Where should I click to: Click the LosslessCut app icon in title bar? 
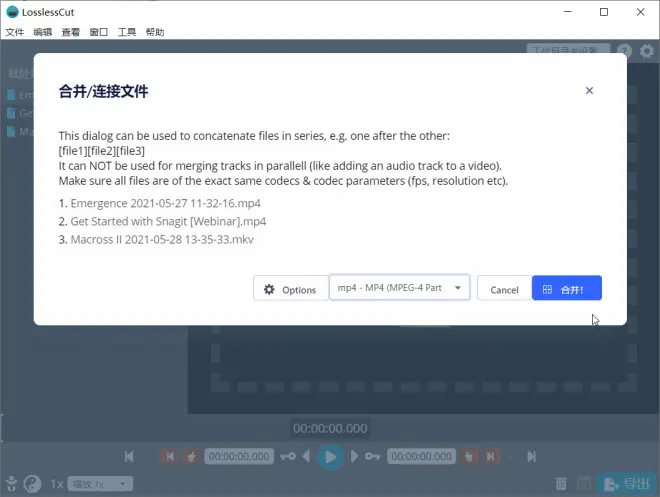12,12
